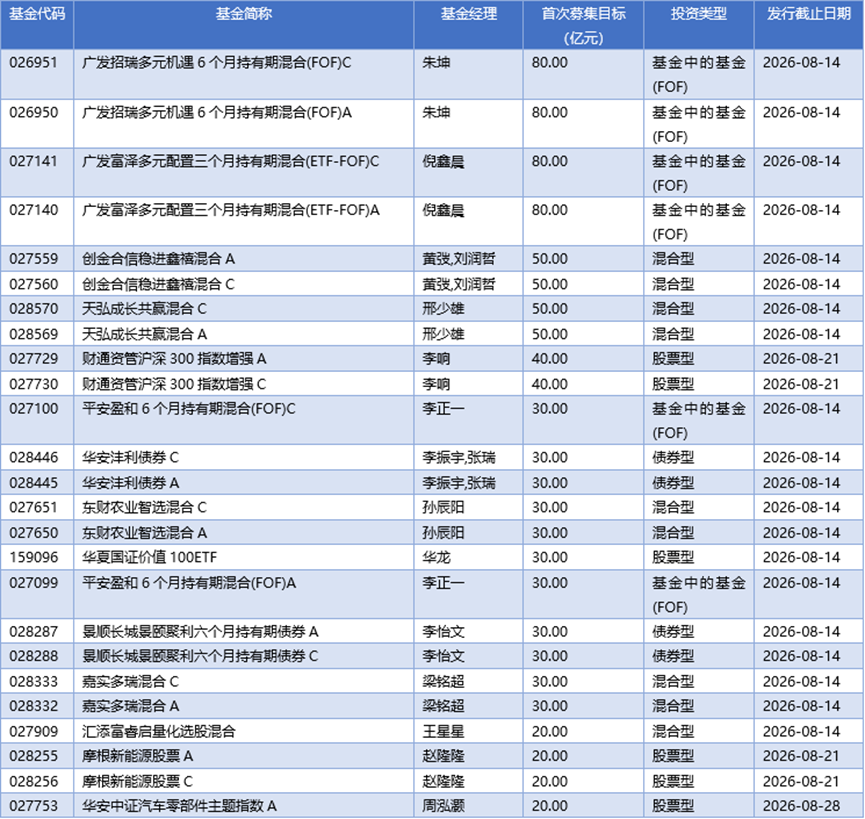
Task: Click manager 华龙 in row 159096
Action: coord(436,558)
